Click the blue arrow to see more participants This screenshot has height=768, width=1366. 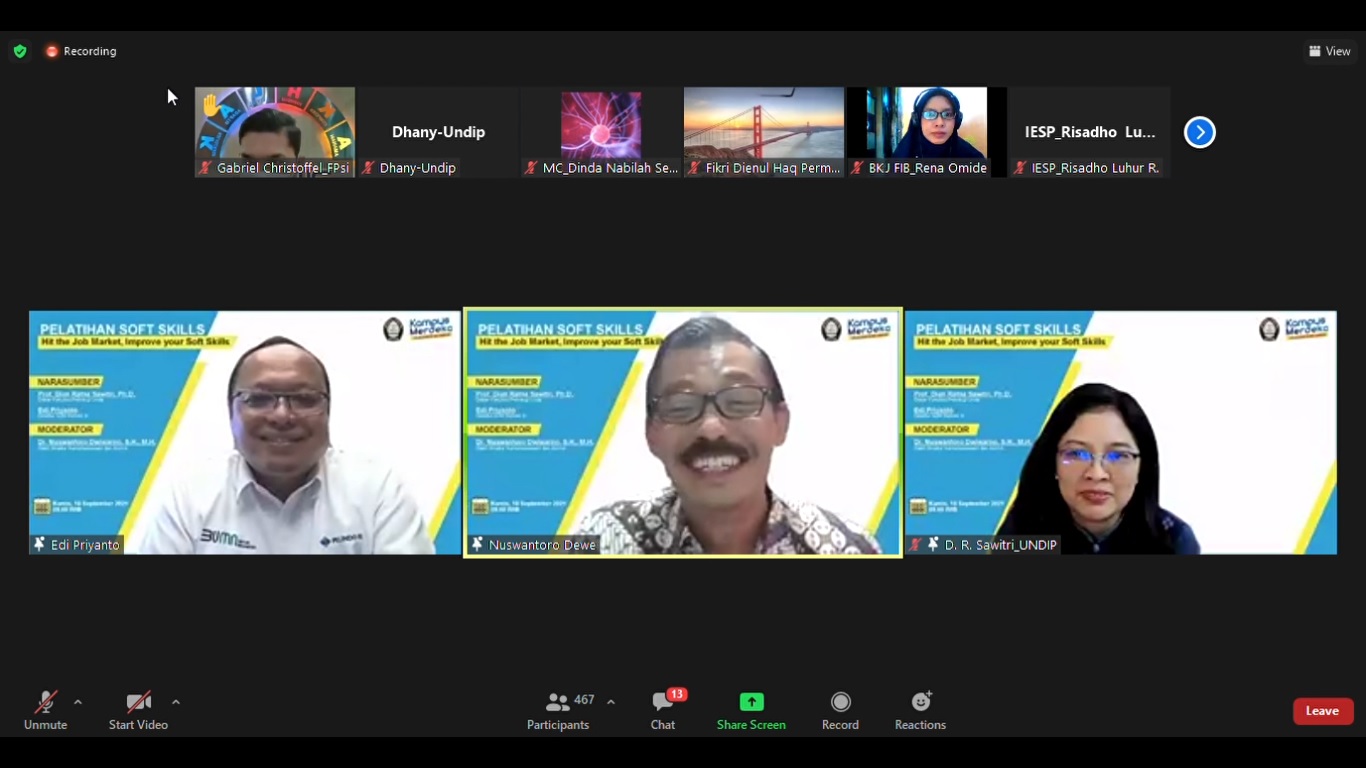point(1199,131)
